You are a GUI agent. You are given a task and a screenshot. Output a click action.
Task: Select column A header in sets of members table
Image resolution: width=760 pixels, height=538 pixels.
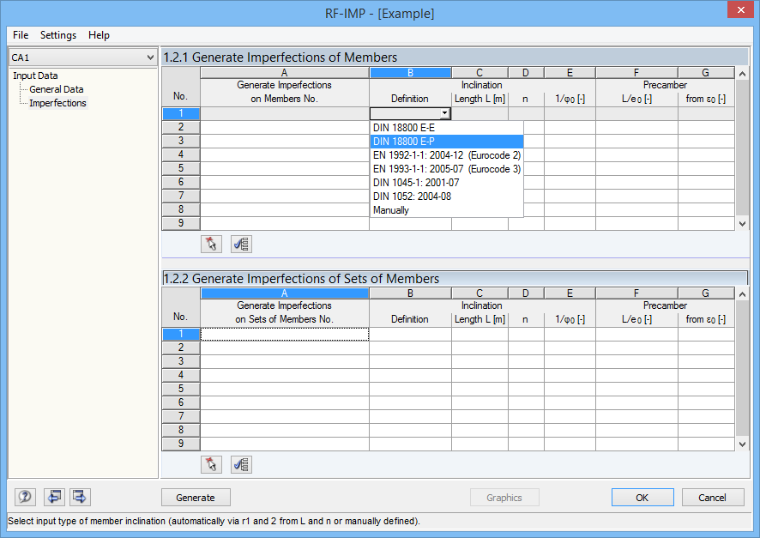click(285, 293)
